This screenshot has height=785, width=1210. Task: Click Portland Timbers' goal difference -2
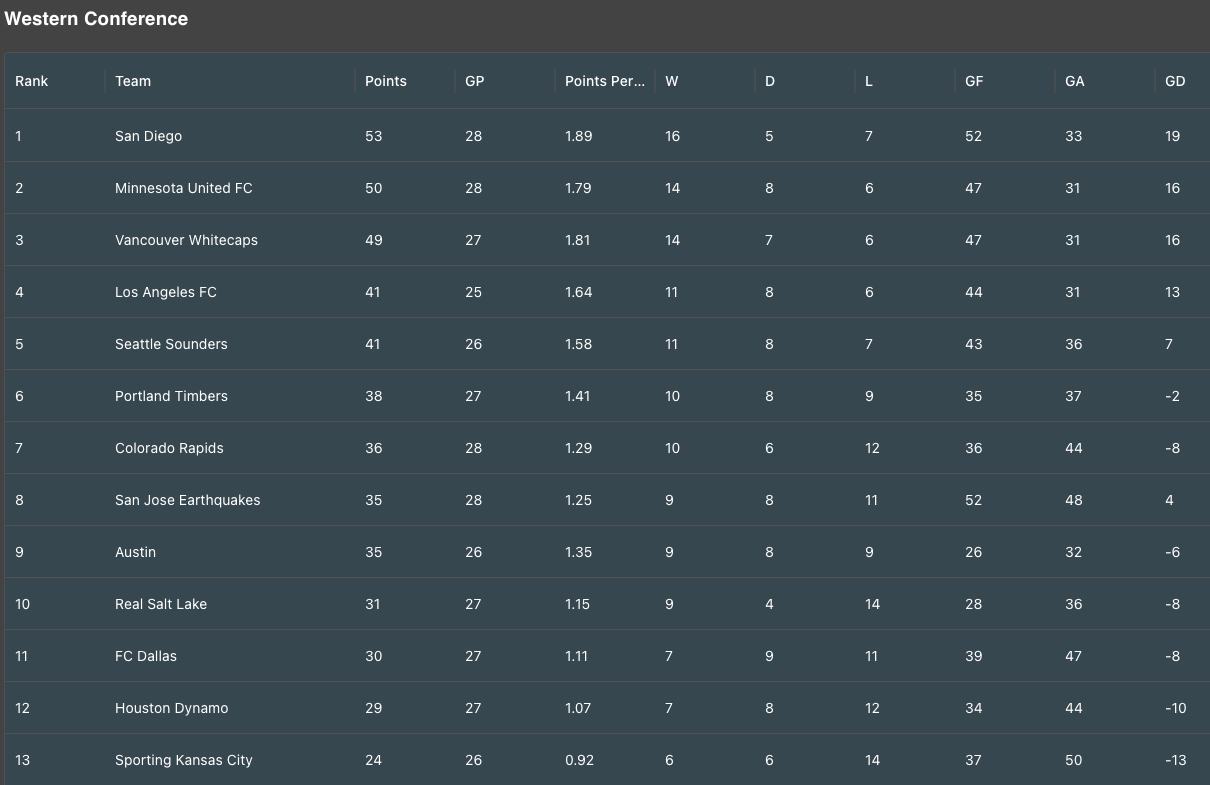point(1173,396)
